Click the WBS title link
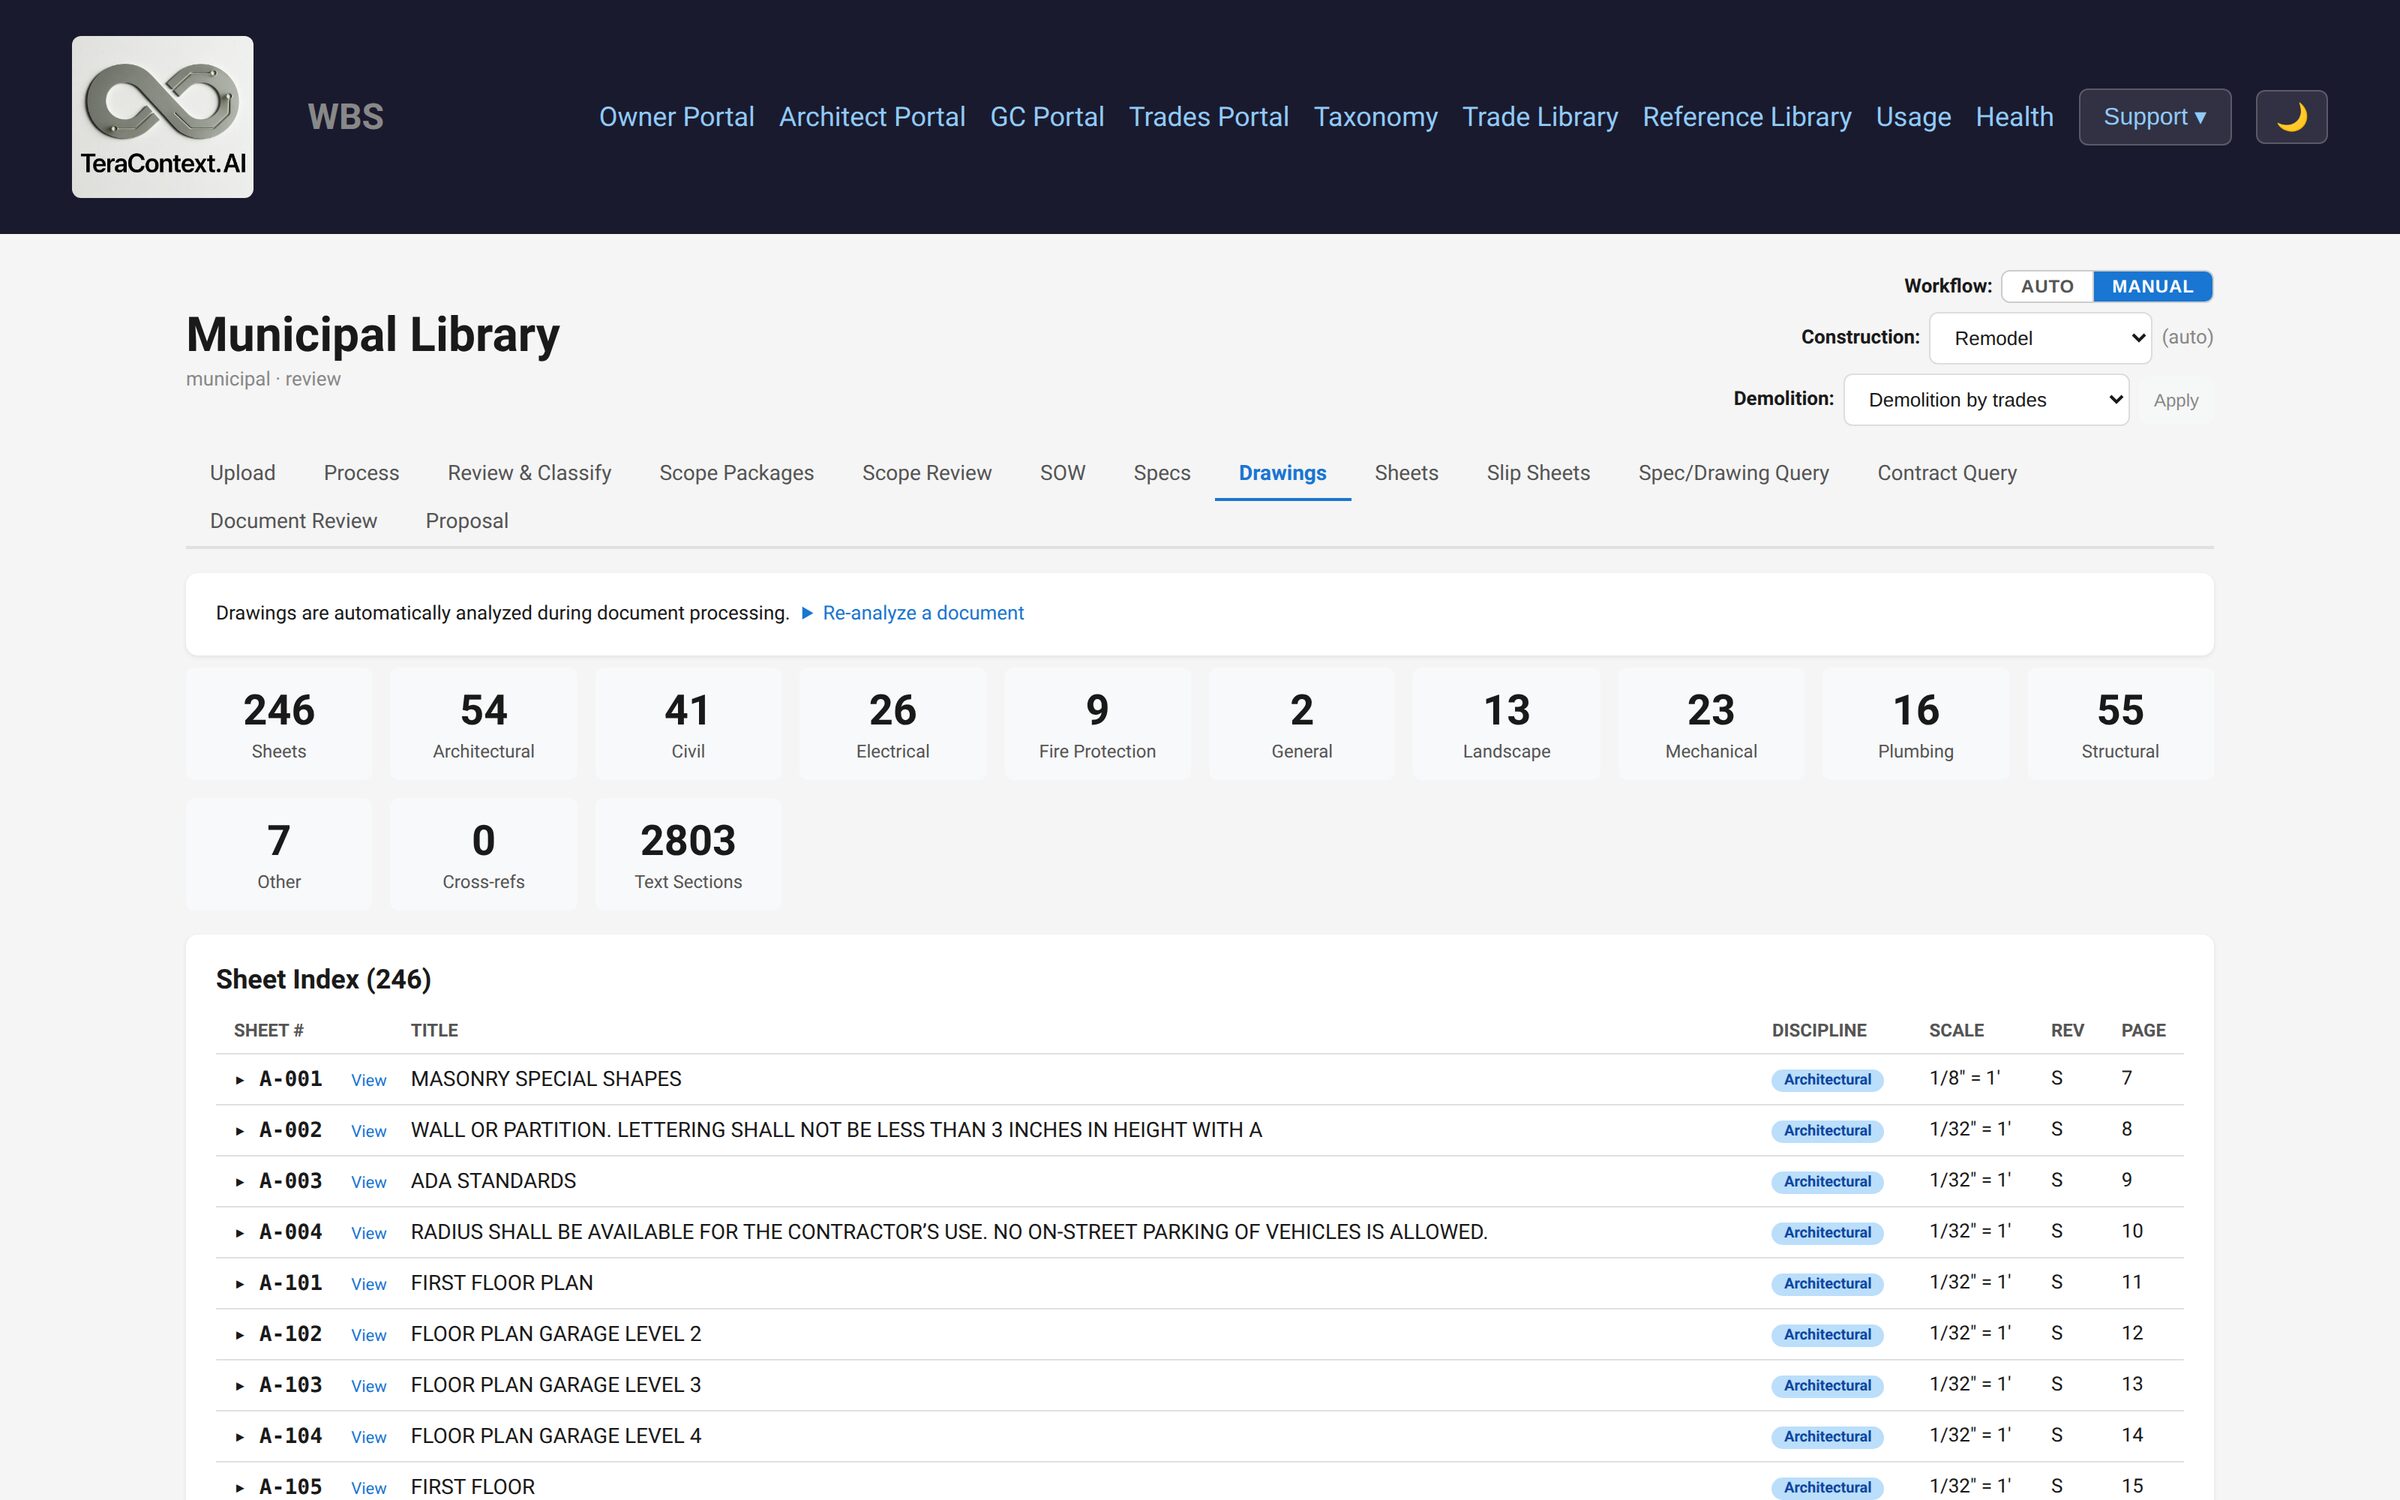 345,117
